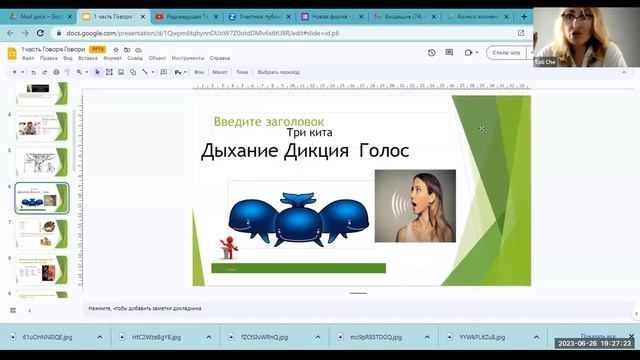This screenshot has width=640, height=360.
Task: Click the Макет layout button
Action: [220, 72]
